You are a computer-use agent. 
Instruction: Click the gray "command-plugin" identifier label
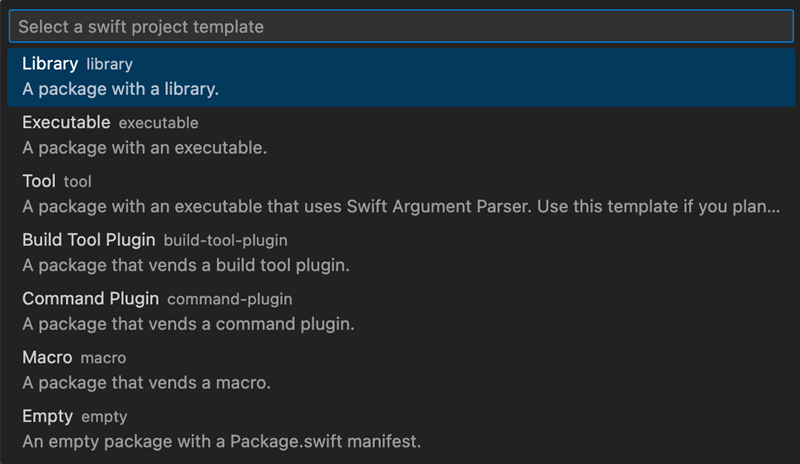(230, 299)
